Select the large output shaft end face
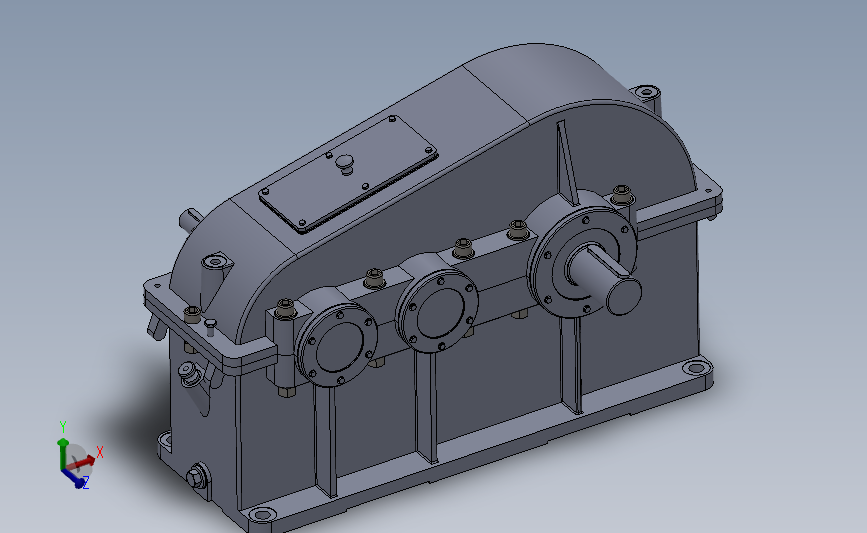Screen dimensions: 867x533 [624, 296]
